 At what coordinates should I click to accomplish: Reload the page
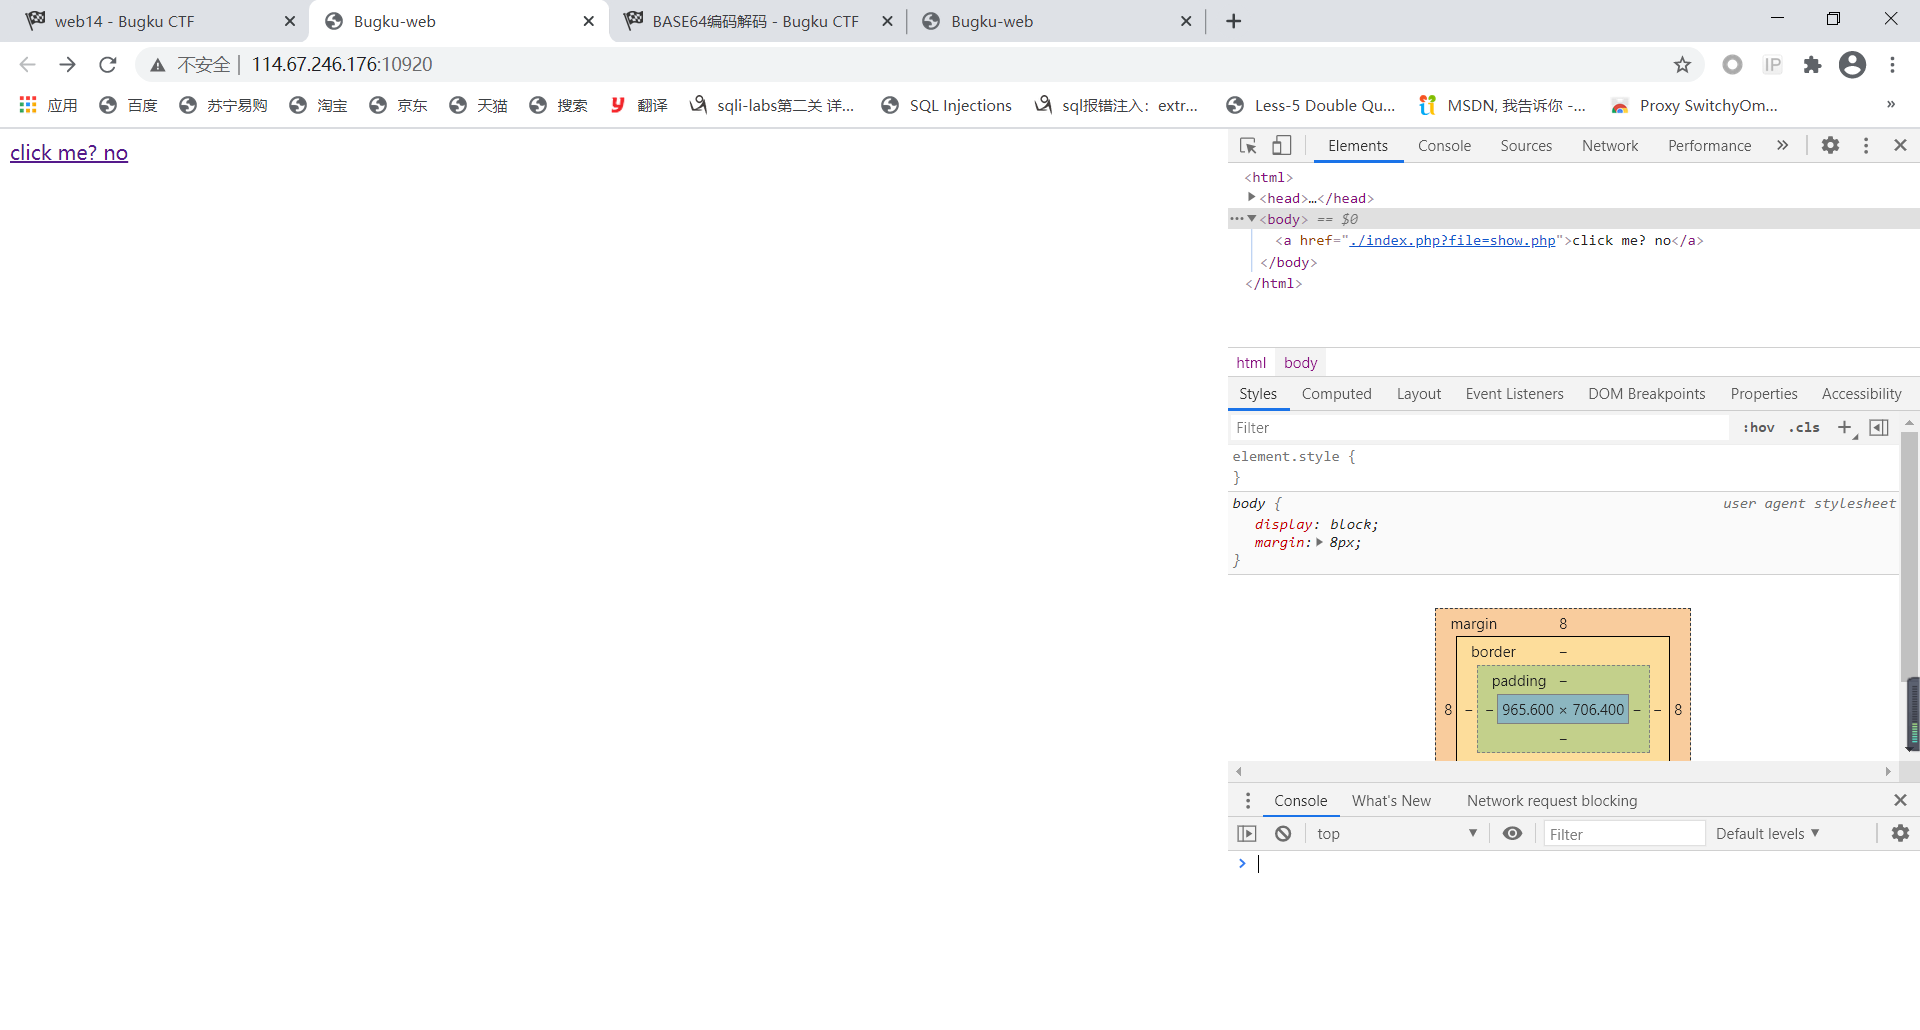click(108, 65)
